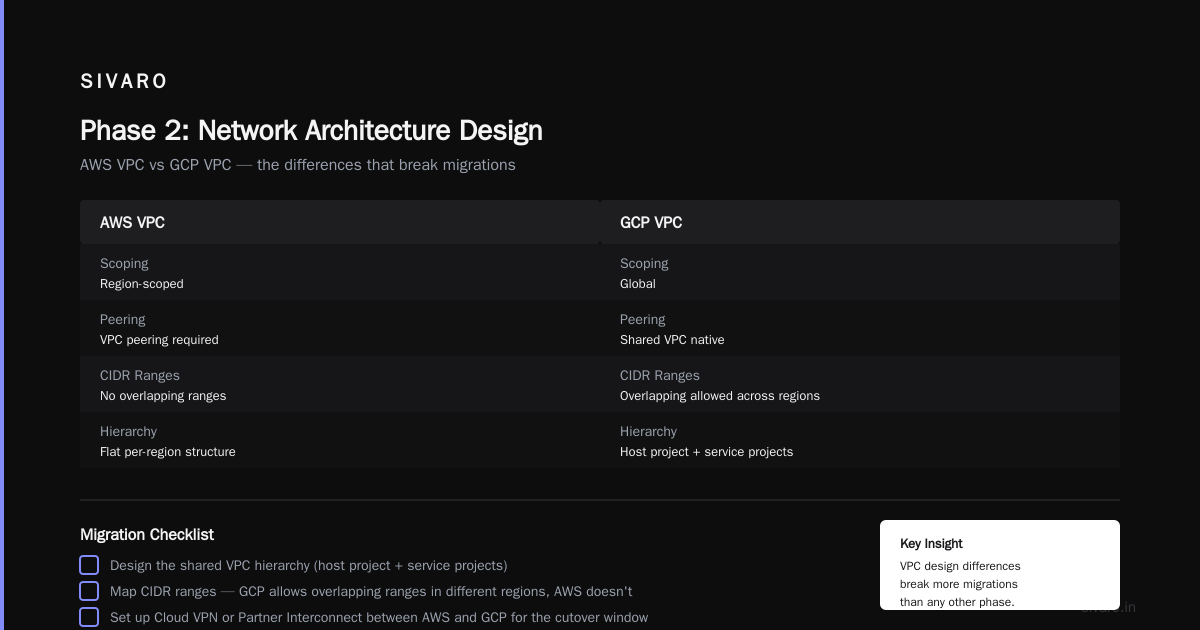Click 'Set up Cloud VPN or Partner Interconnect' text

[379, 618]
